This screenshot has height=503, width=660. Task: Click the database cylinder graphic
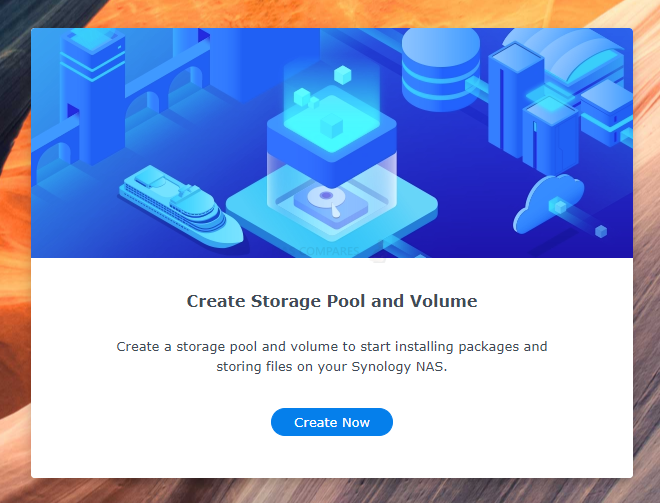pos(440,67)
